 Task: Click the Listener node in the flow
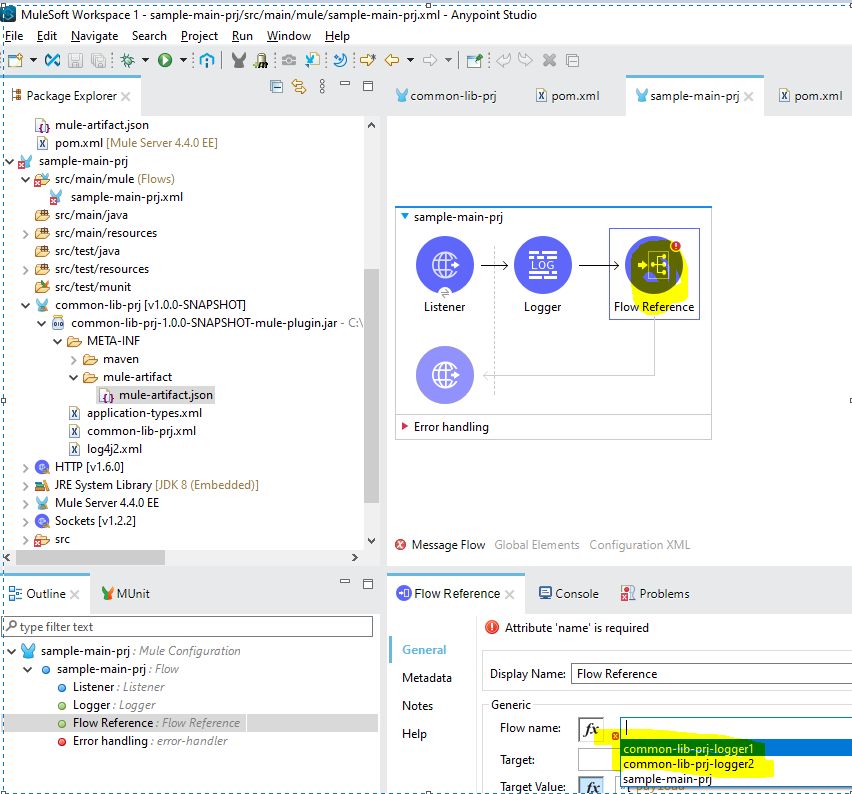click(444, 267)
